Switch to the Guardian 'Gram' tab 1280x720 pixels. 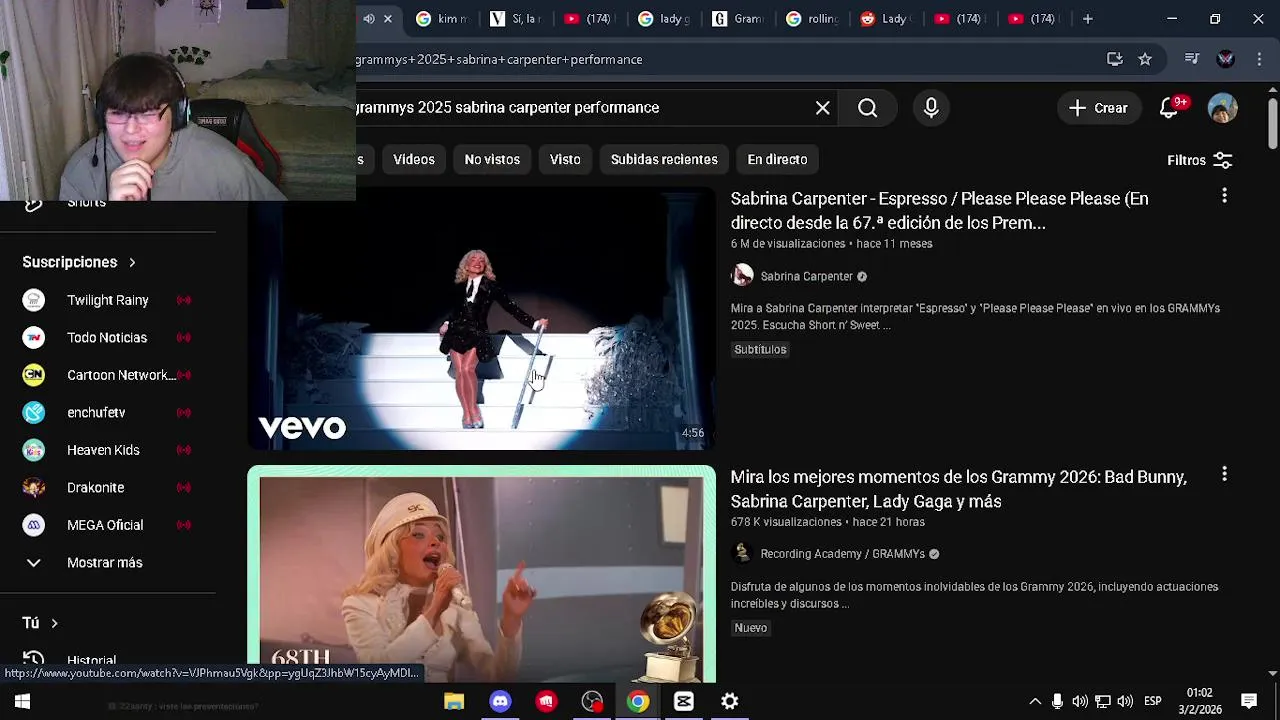pyautogui.click(x=737, y=19)
